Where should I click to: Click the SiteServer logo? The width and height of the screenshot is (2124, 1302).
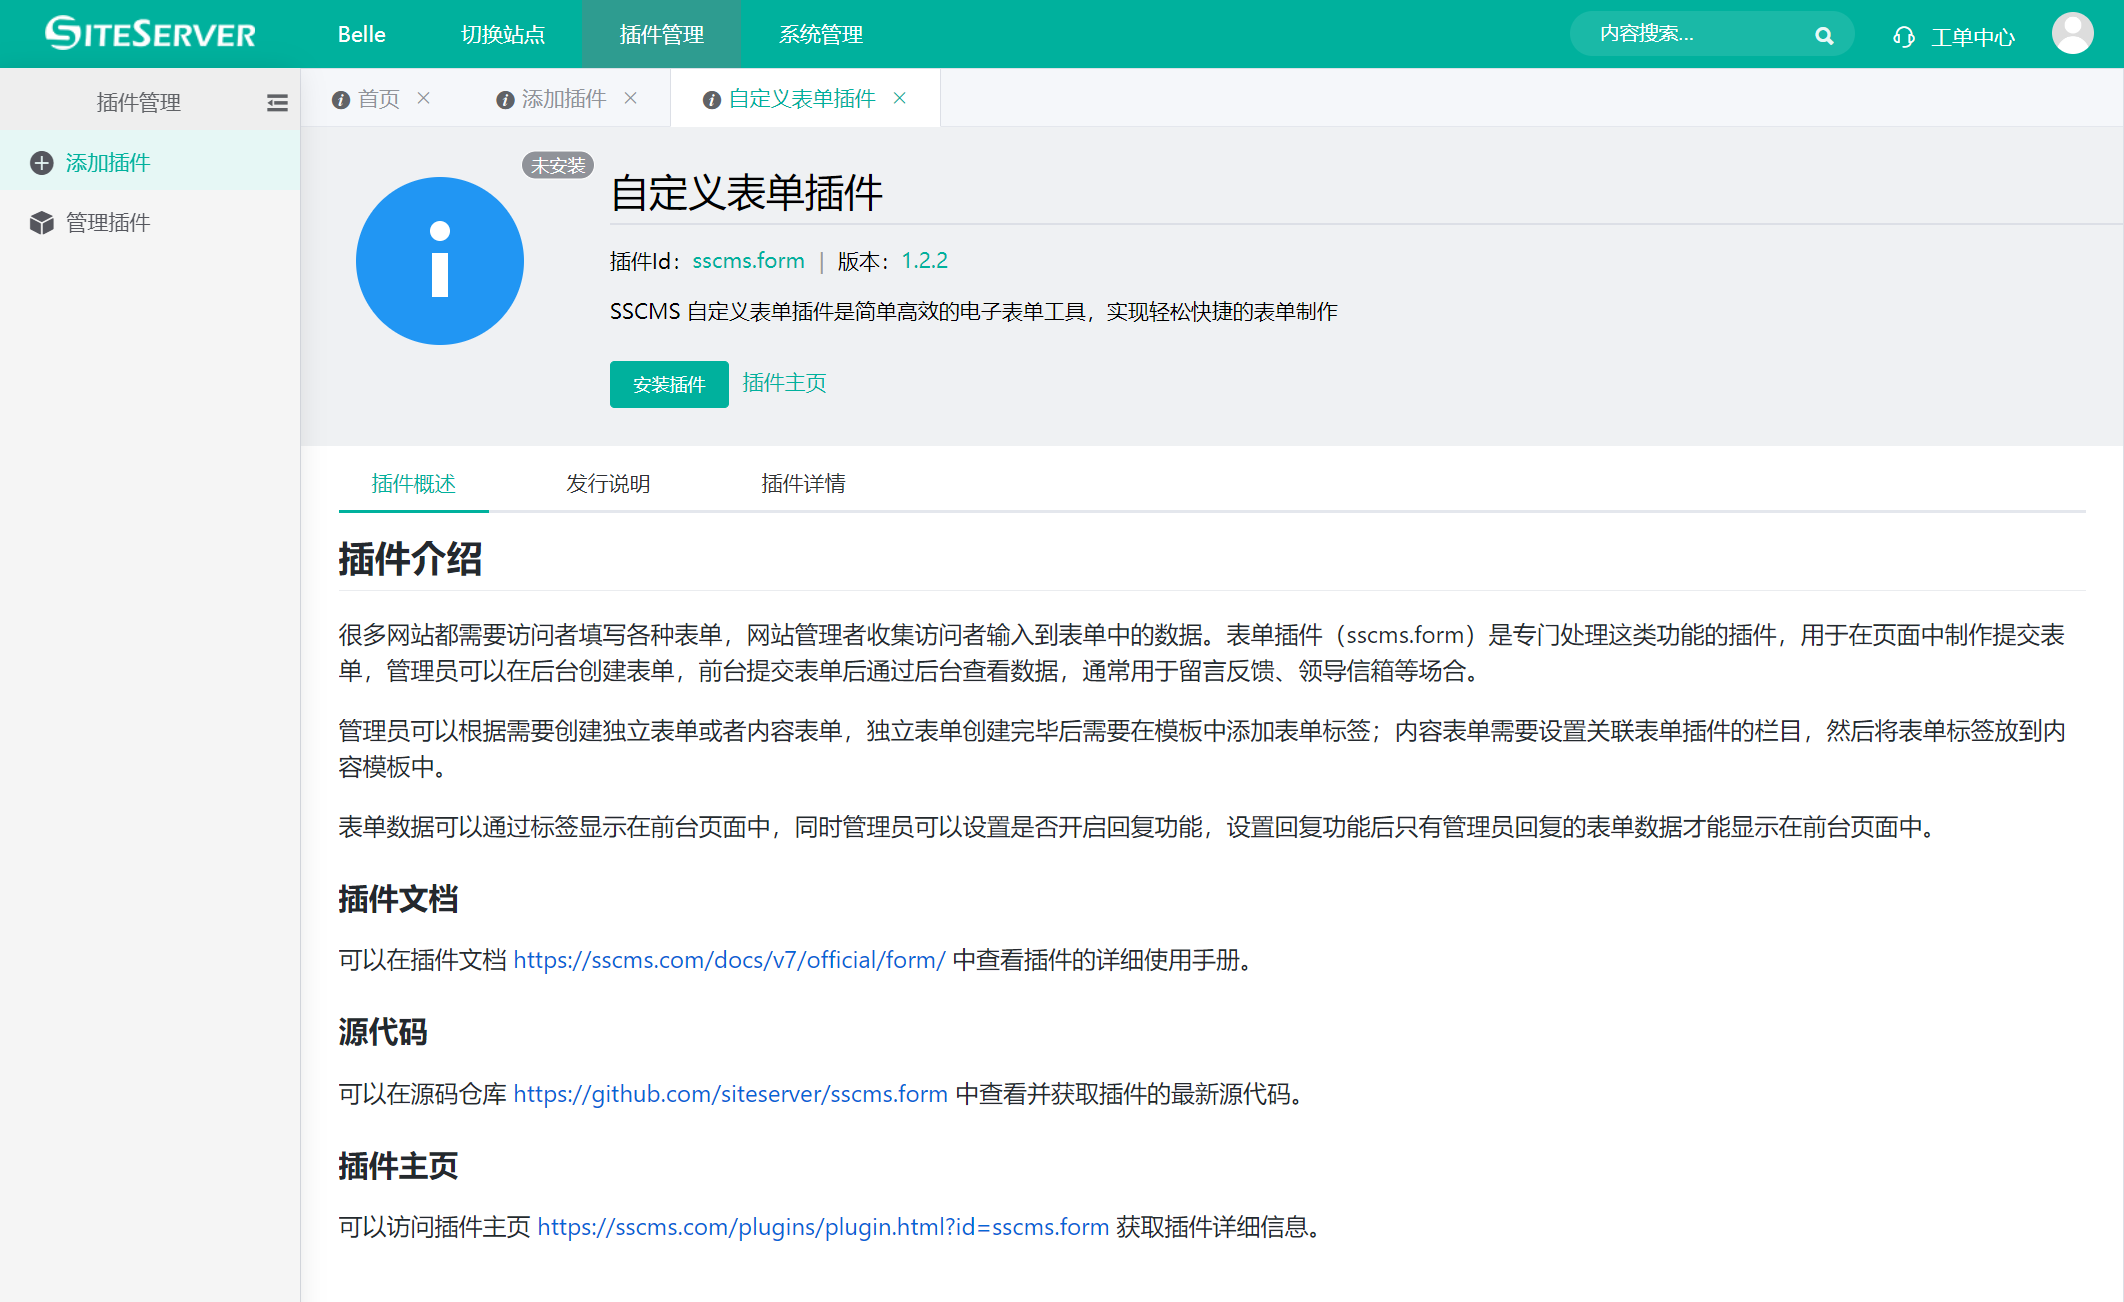pyautogui.click(x=150, y=34)
